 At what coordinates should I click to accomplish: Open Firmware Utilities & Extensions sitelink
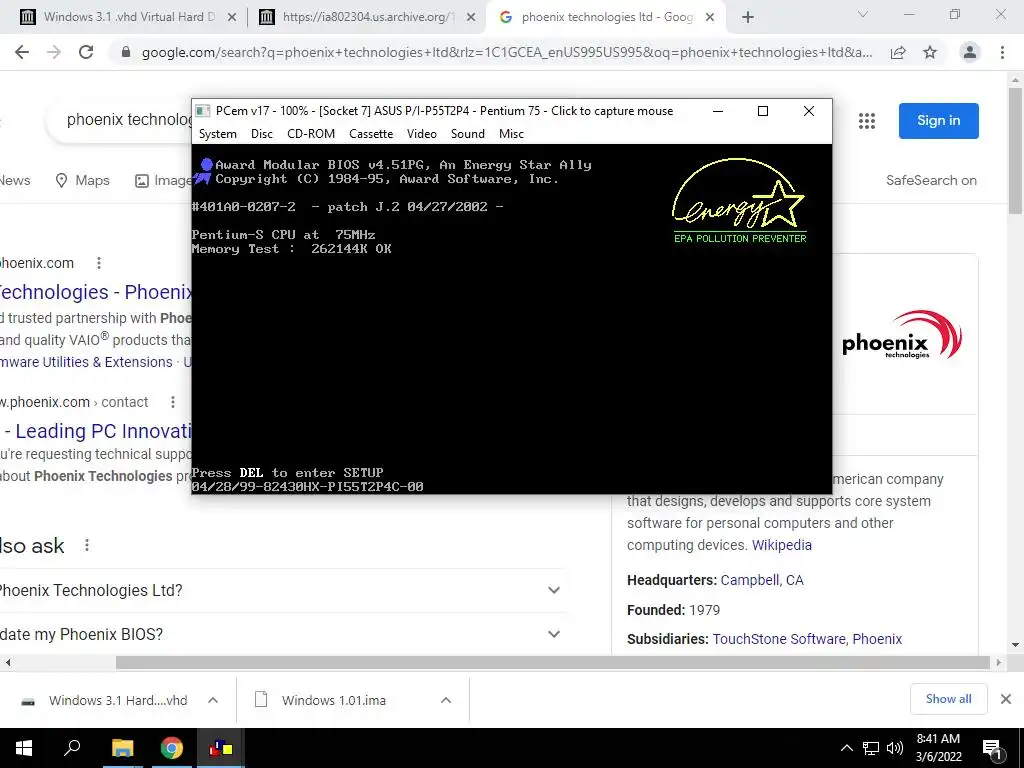(x=86, y=362)
